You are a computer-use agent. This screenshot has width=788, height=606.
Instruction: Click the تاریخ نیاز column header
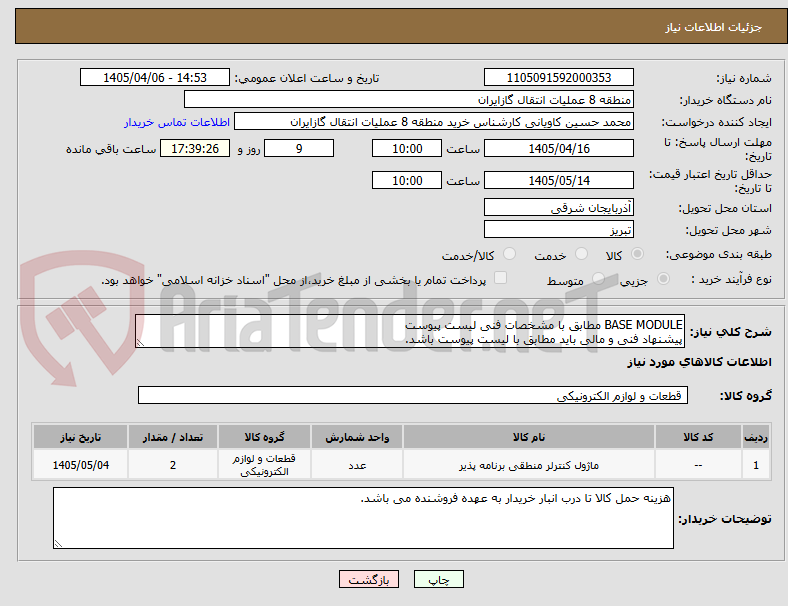(80, 437)
